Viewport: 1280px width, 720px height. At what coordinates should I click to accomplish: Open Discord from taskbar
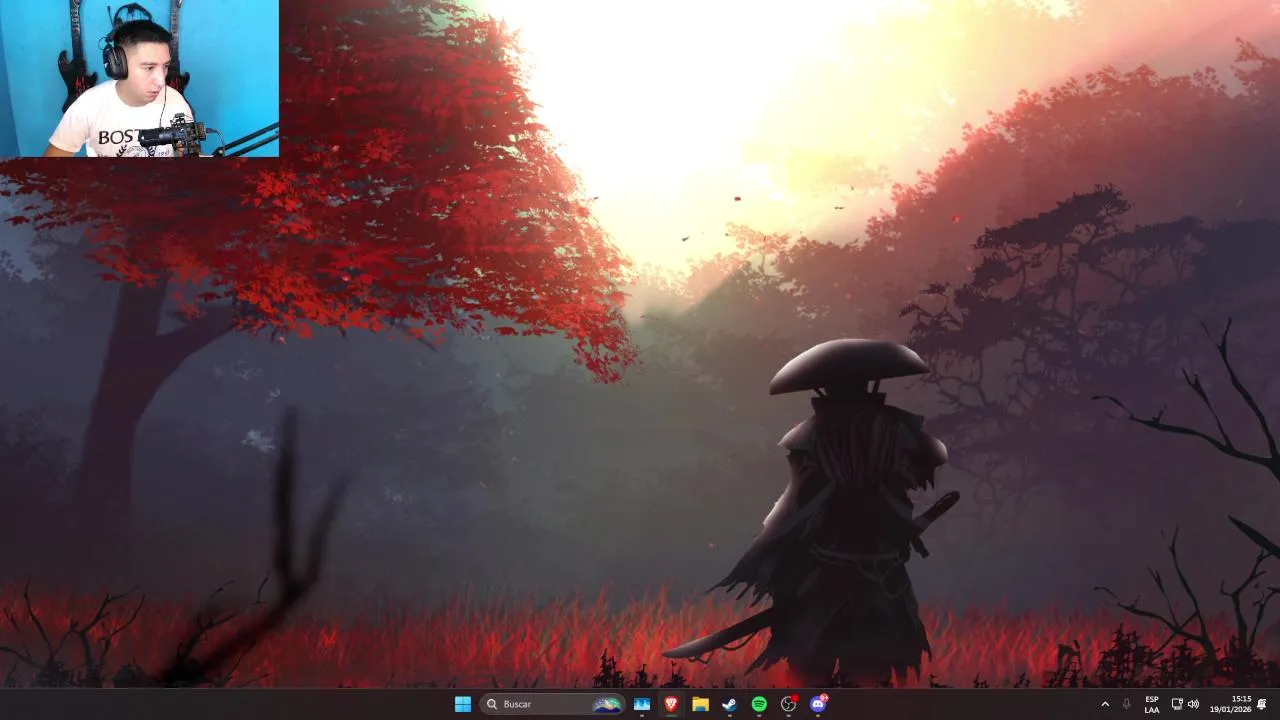[x=819, y=704]
